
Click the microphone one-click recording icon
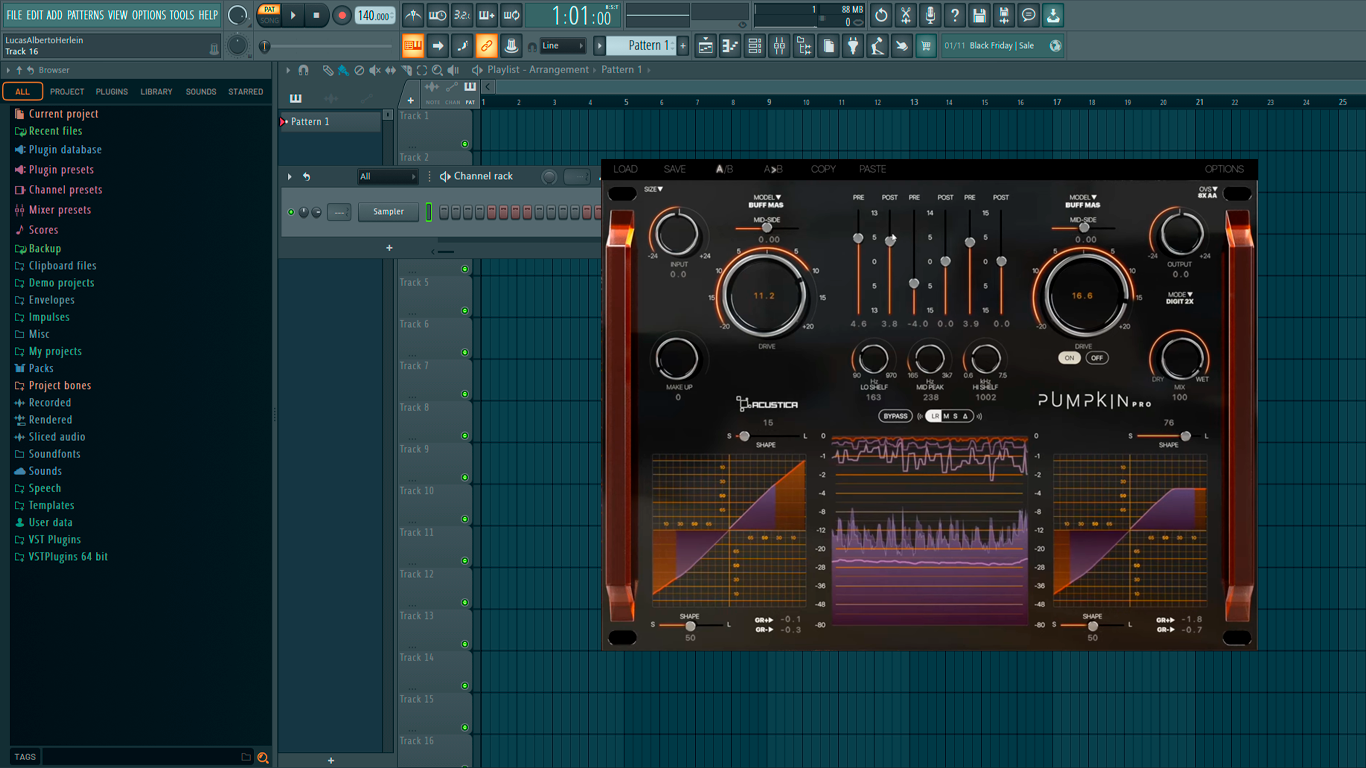(x=930, y=15)
